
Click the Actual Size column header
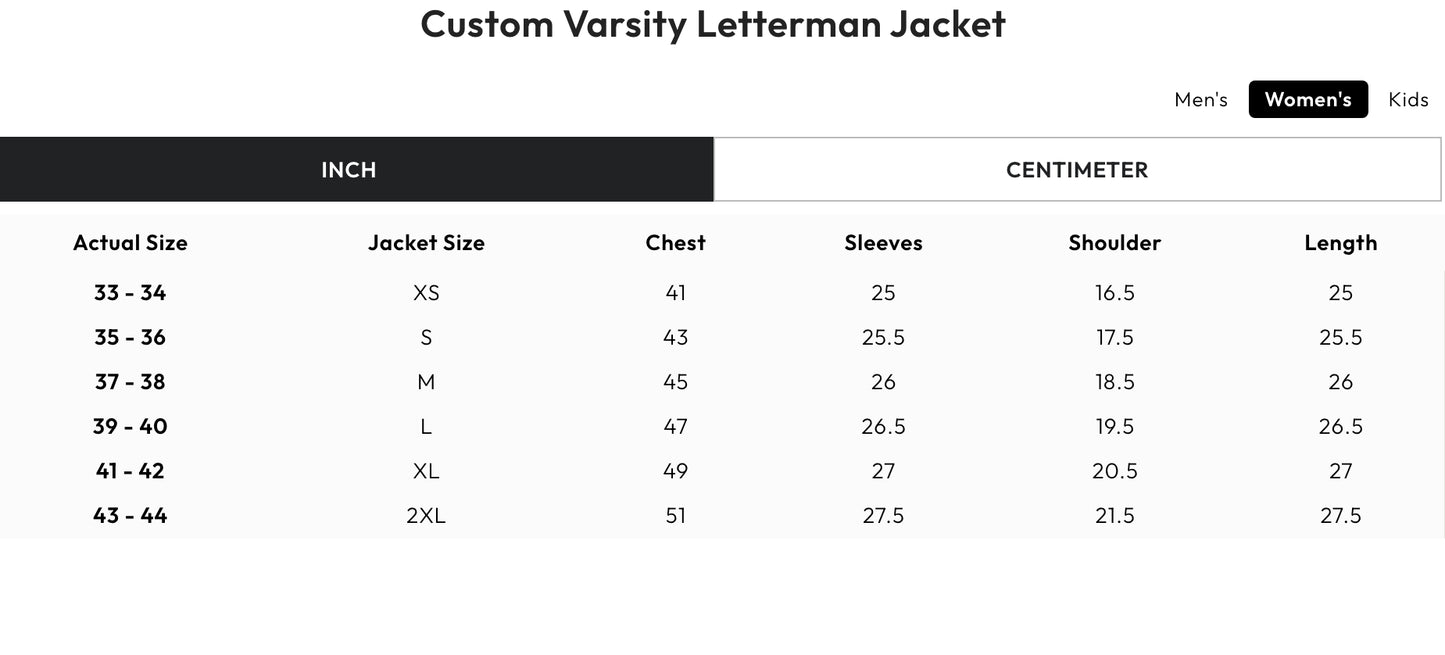tap(130, 241)
